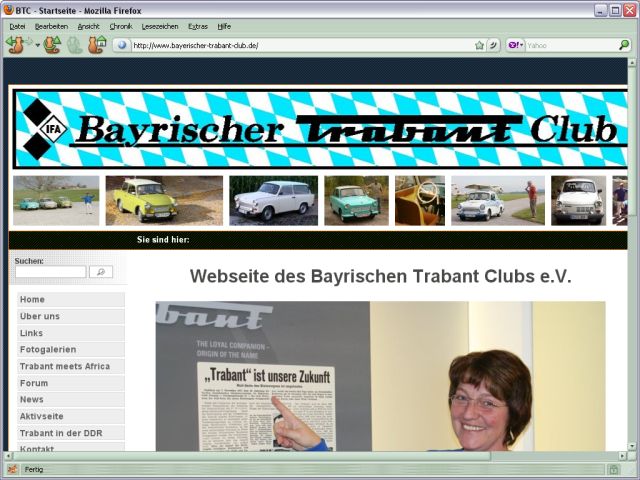Screen dimensions: 640x480
Task: Go back with the cat back arrow
Action: coord(15,45)
